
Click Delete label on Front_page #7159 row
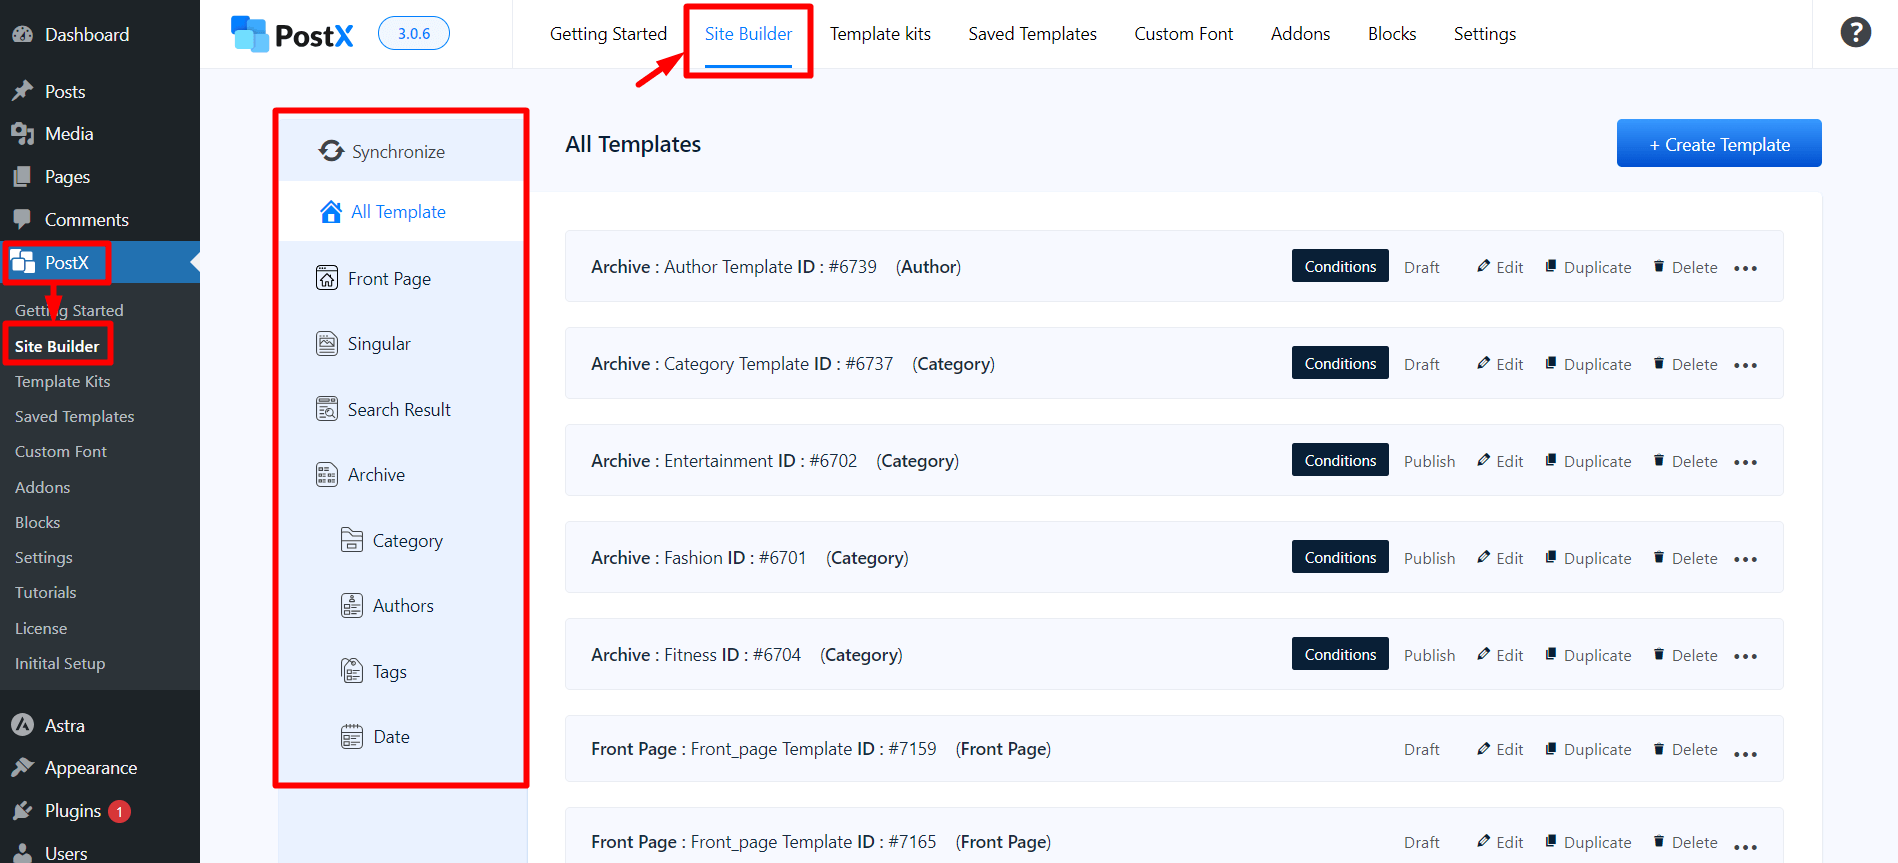point(1695,749)
